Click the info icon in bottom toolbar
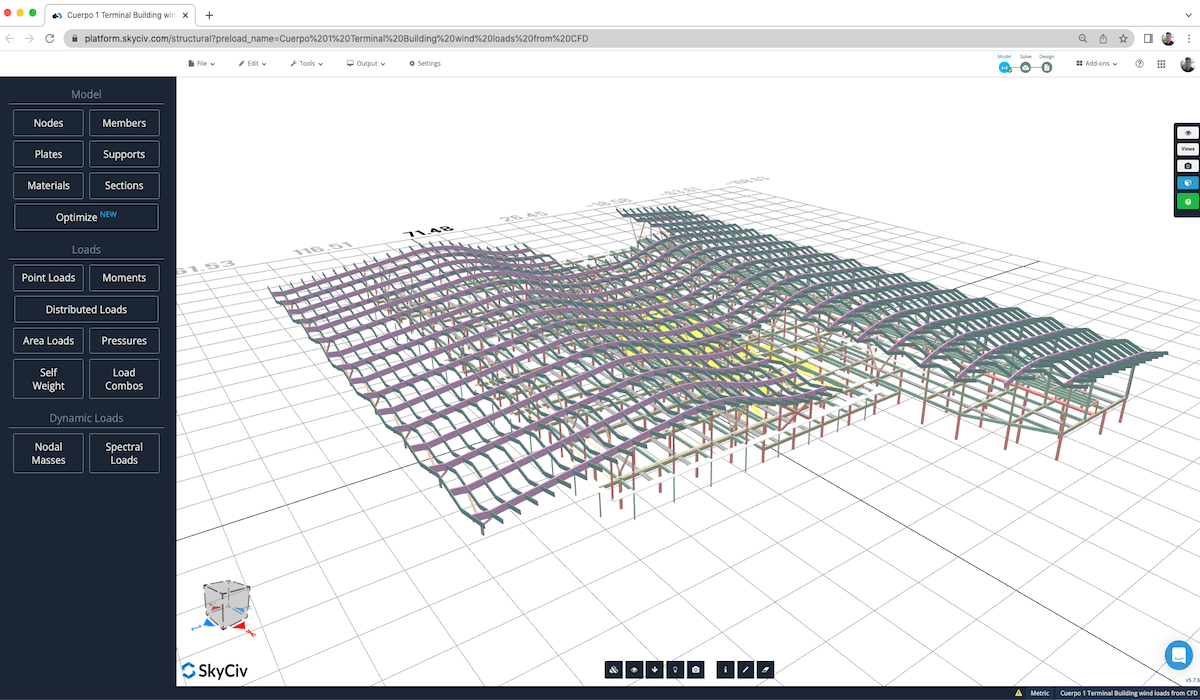 tap(725, 669)
